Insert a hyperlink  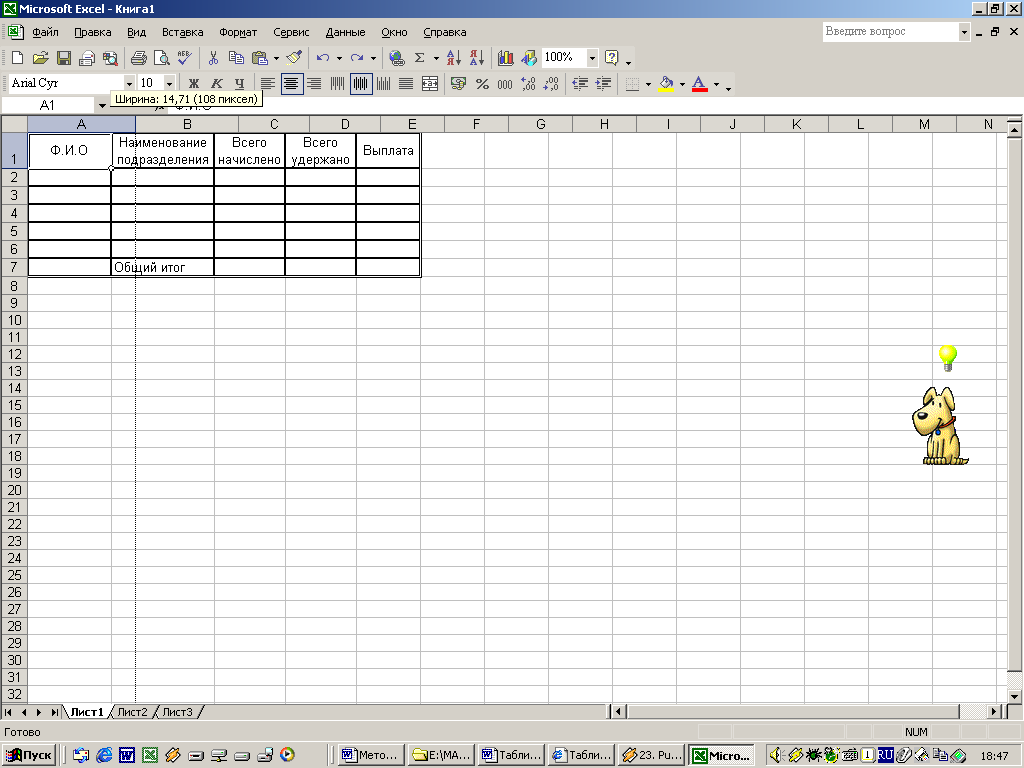click(x=396, y=58)
